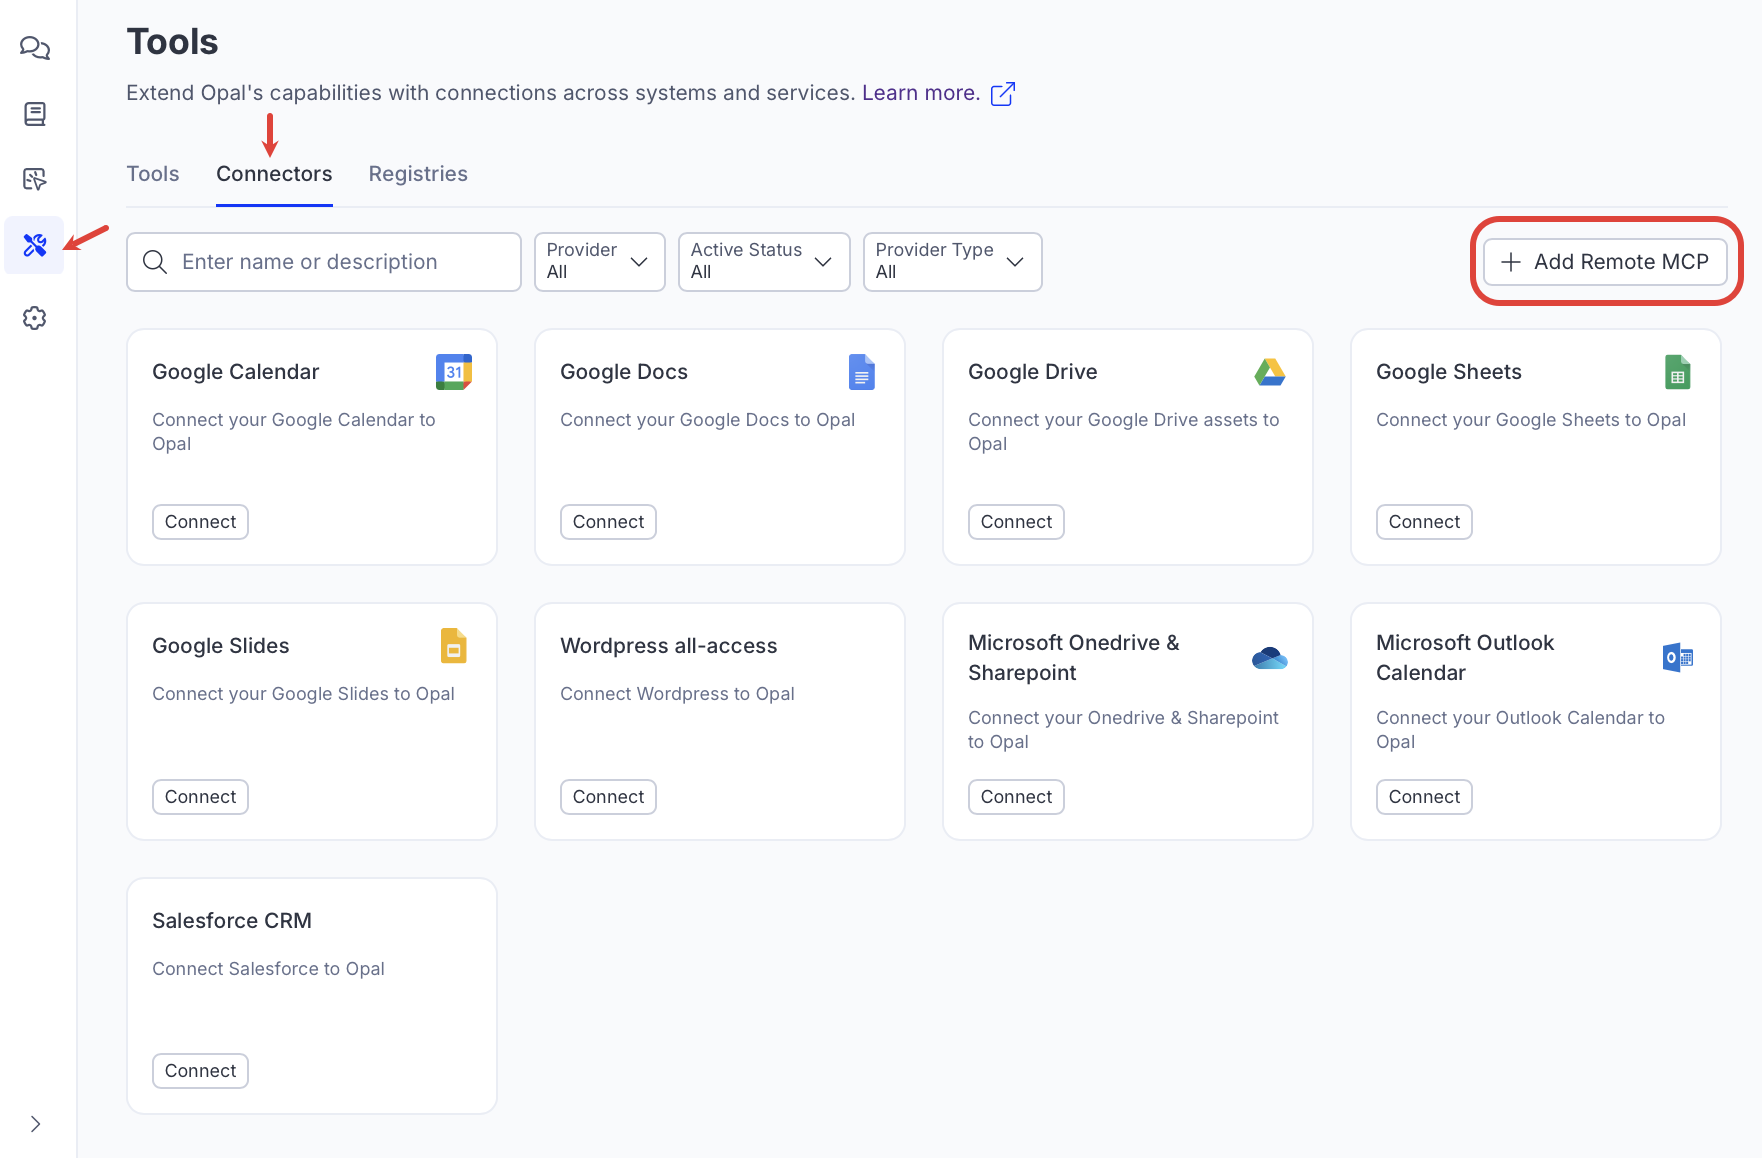Viewport: 1762px width, 1158px height.
Task: Click the Add Remote MCP button
Action: pos(1605,261)
